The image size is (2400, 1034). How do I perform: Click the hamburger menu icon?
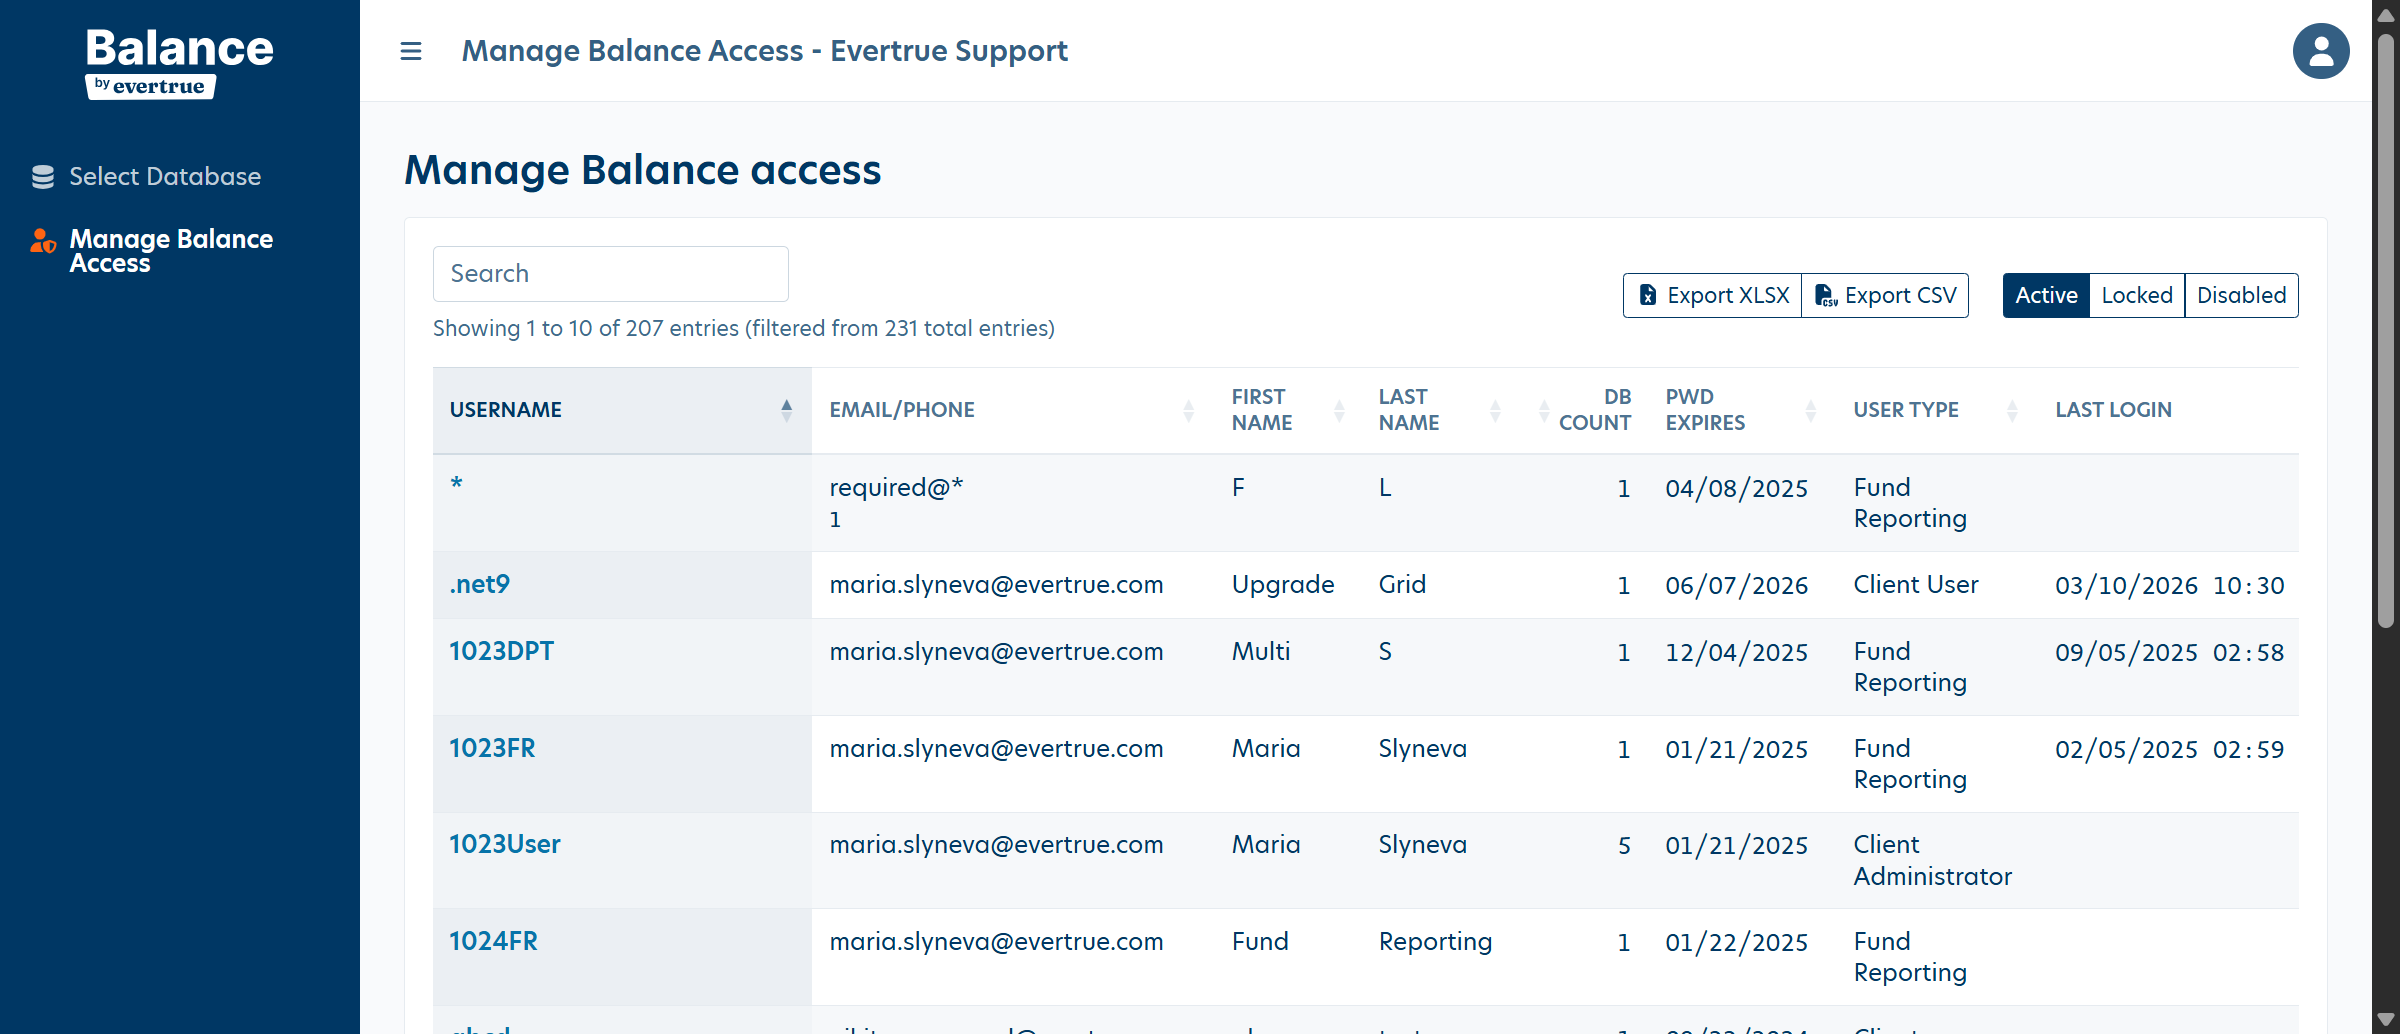coord(410,51)
